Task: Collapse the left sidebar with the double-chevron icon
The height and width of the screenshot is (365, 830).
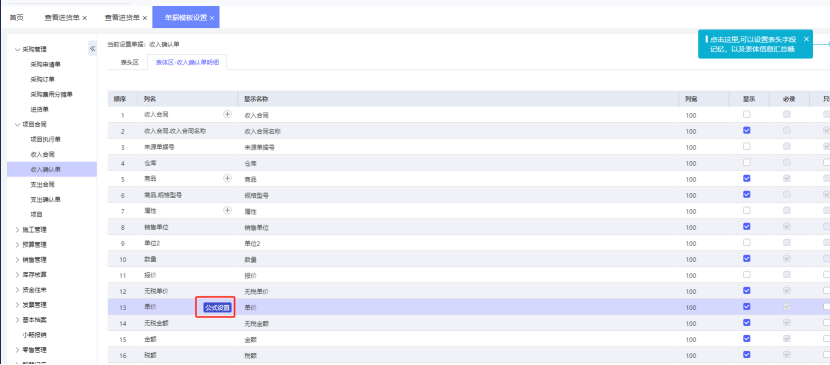Action: (92, 49)
